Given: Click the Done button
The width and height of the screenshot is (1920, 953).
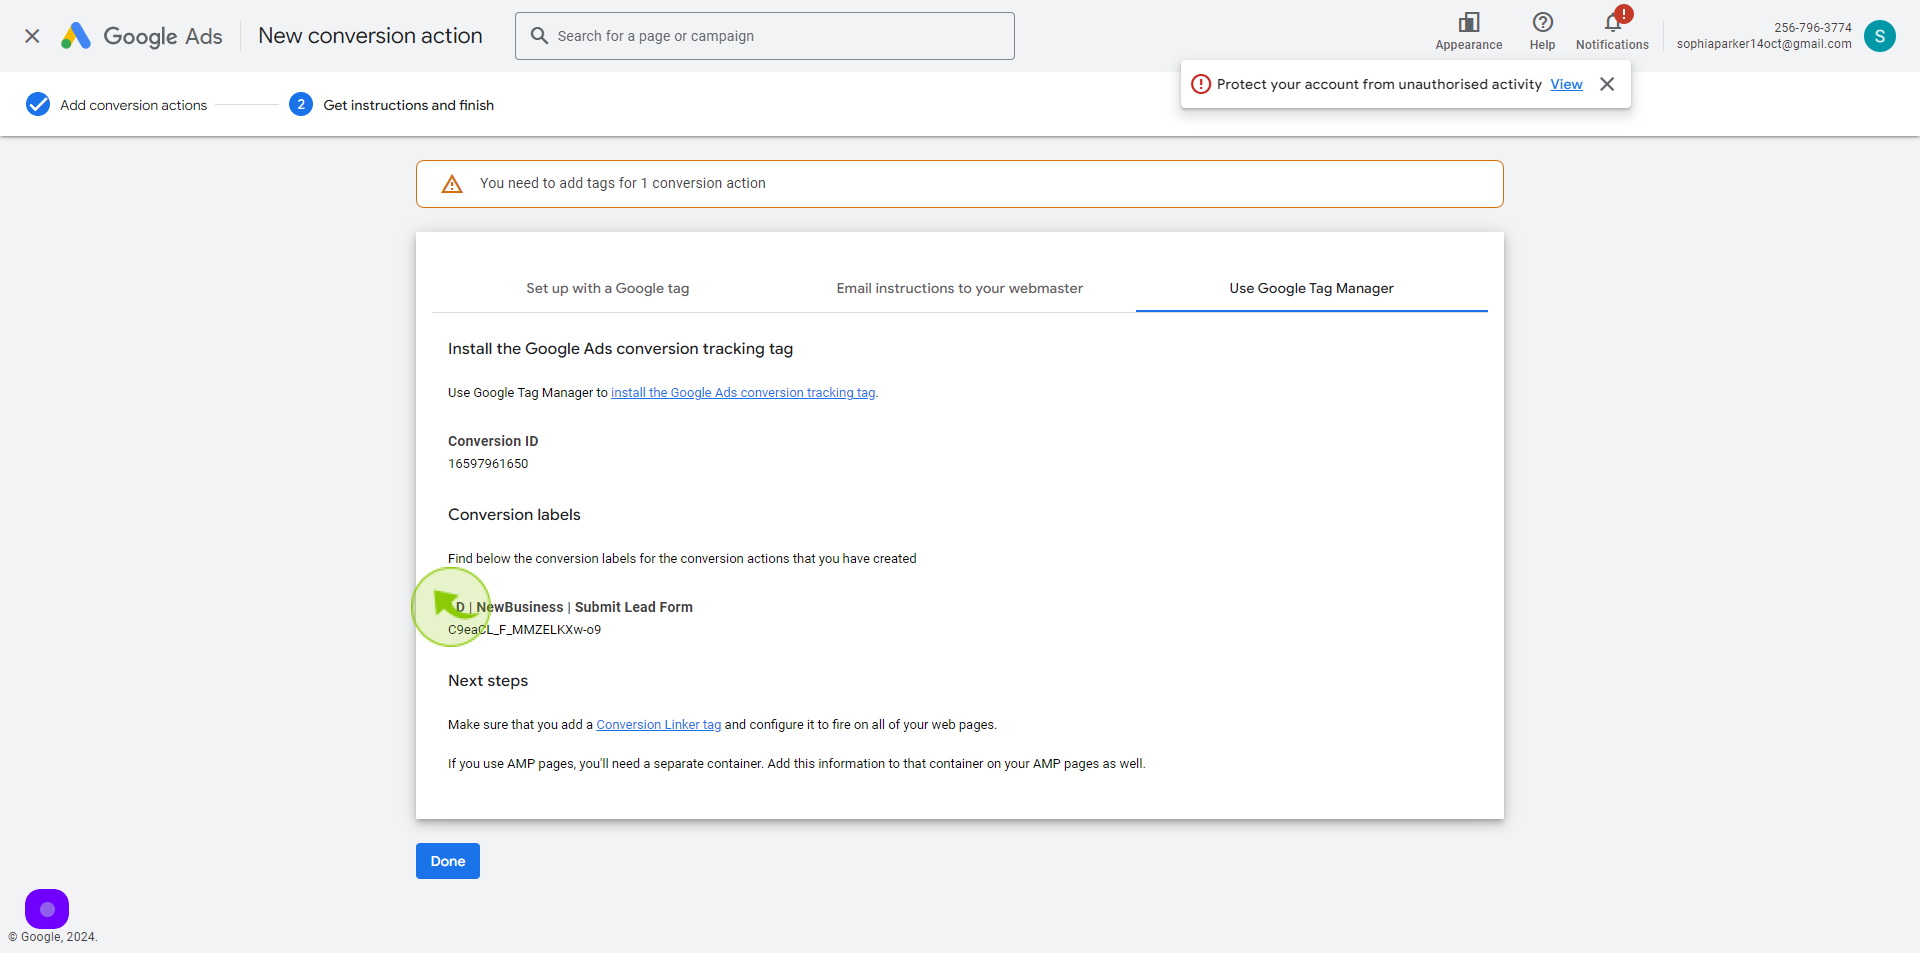Looking at the screenshot, I should (x=448, y=861).
